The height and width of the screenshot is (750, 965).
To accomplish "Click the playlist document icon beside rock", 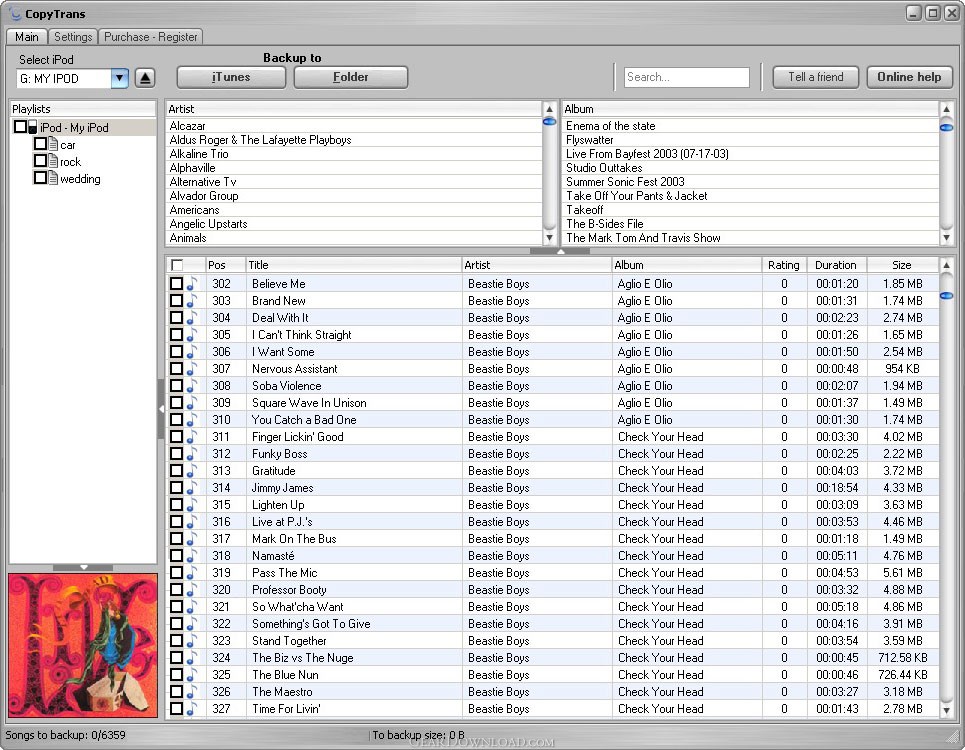I will [x=54, y=161].
